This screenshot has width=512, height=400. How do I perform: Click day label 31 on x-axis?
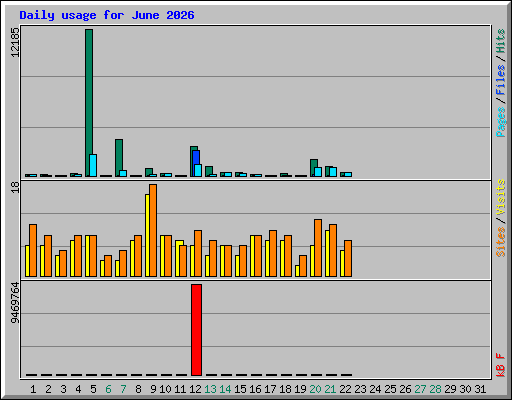[x=480, y=389]
